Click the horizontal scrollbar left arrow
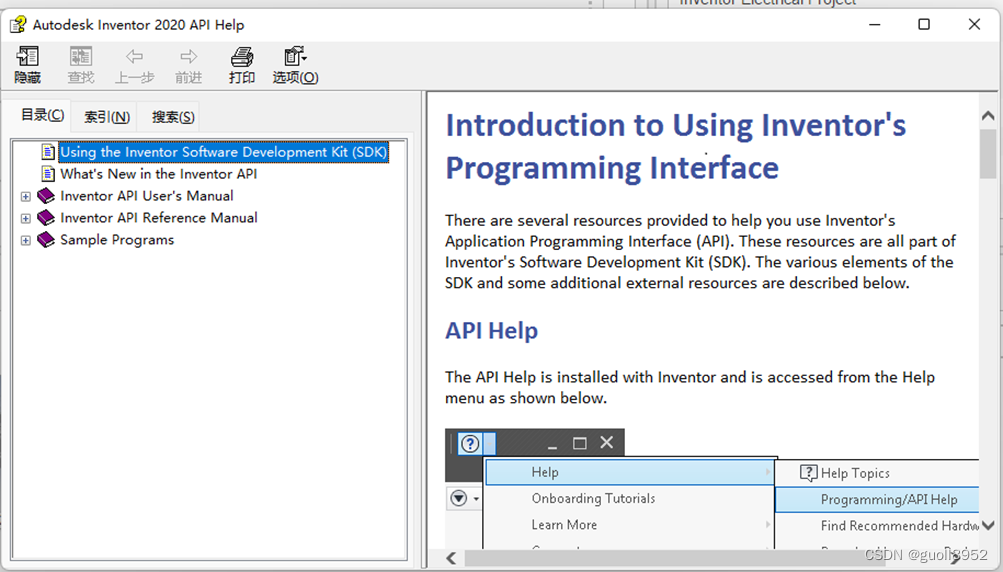The height and width of the screenshot is (572, 1003). tap(452, 558)
